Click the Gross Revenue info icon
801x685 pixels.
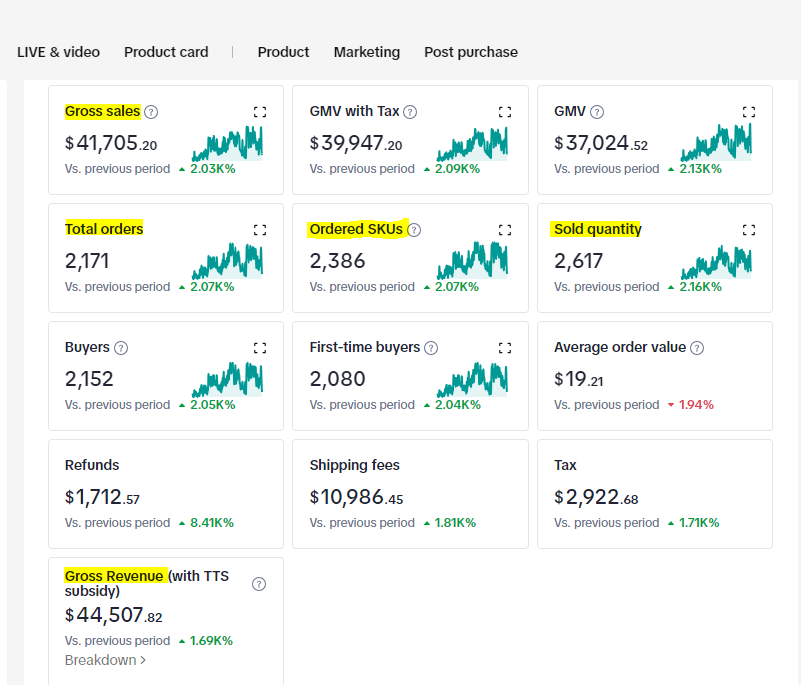point(259,584)
